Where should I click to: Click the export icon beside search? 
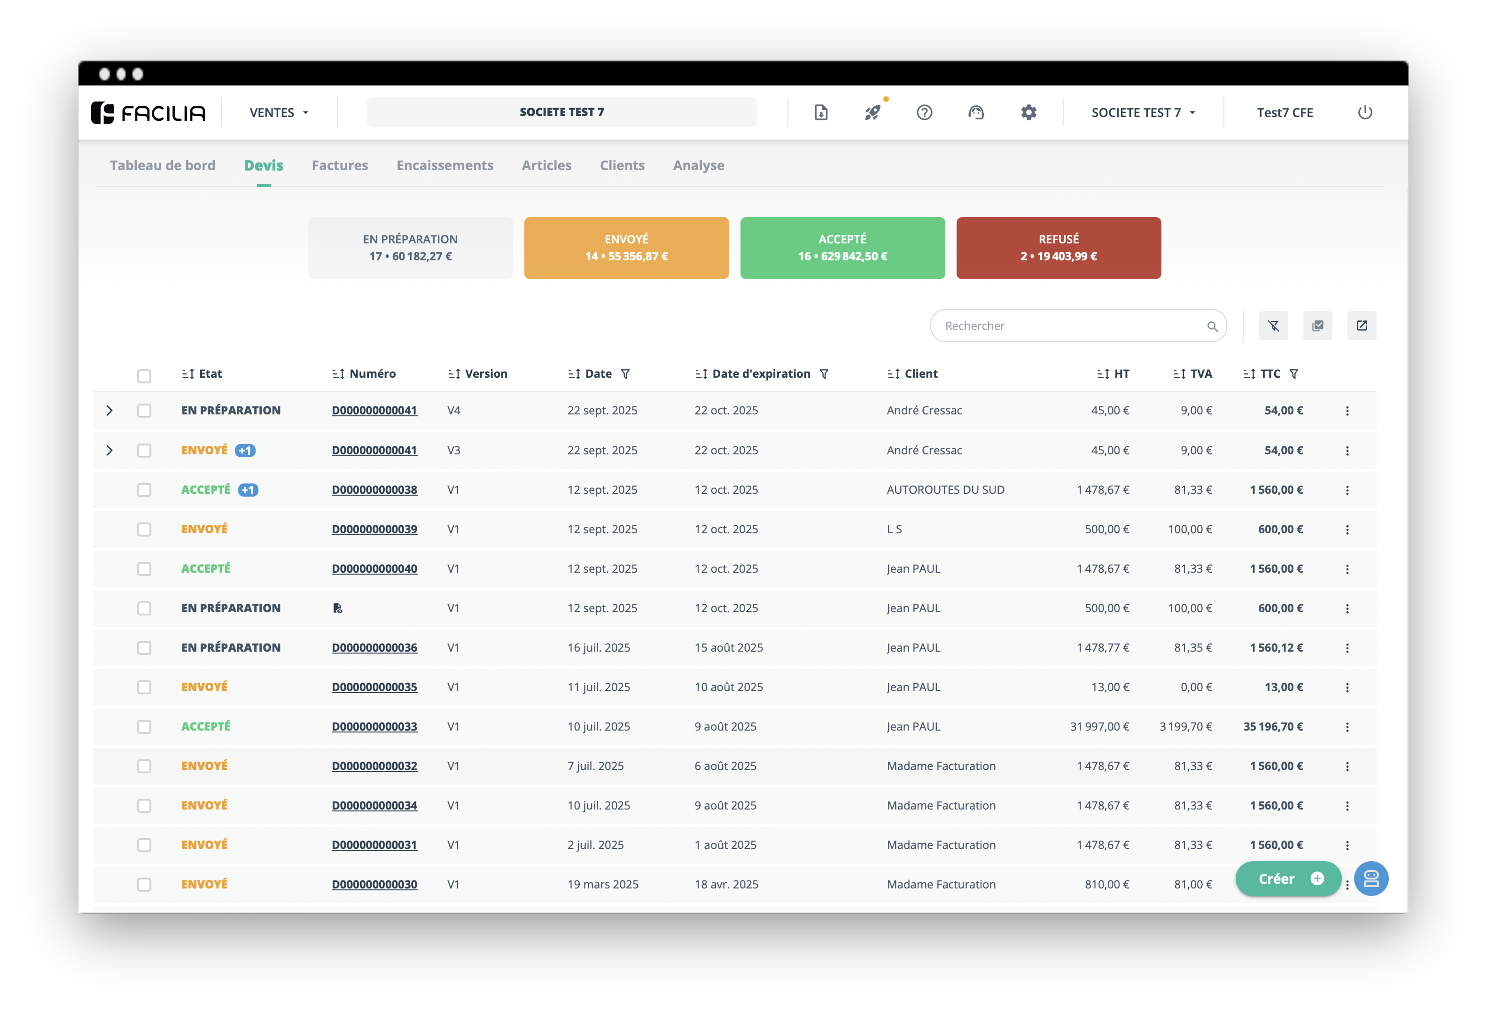pos(1361,326)
